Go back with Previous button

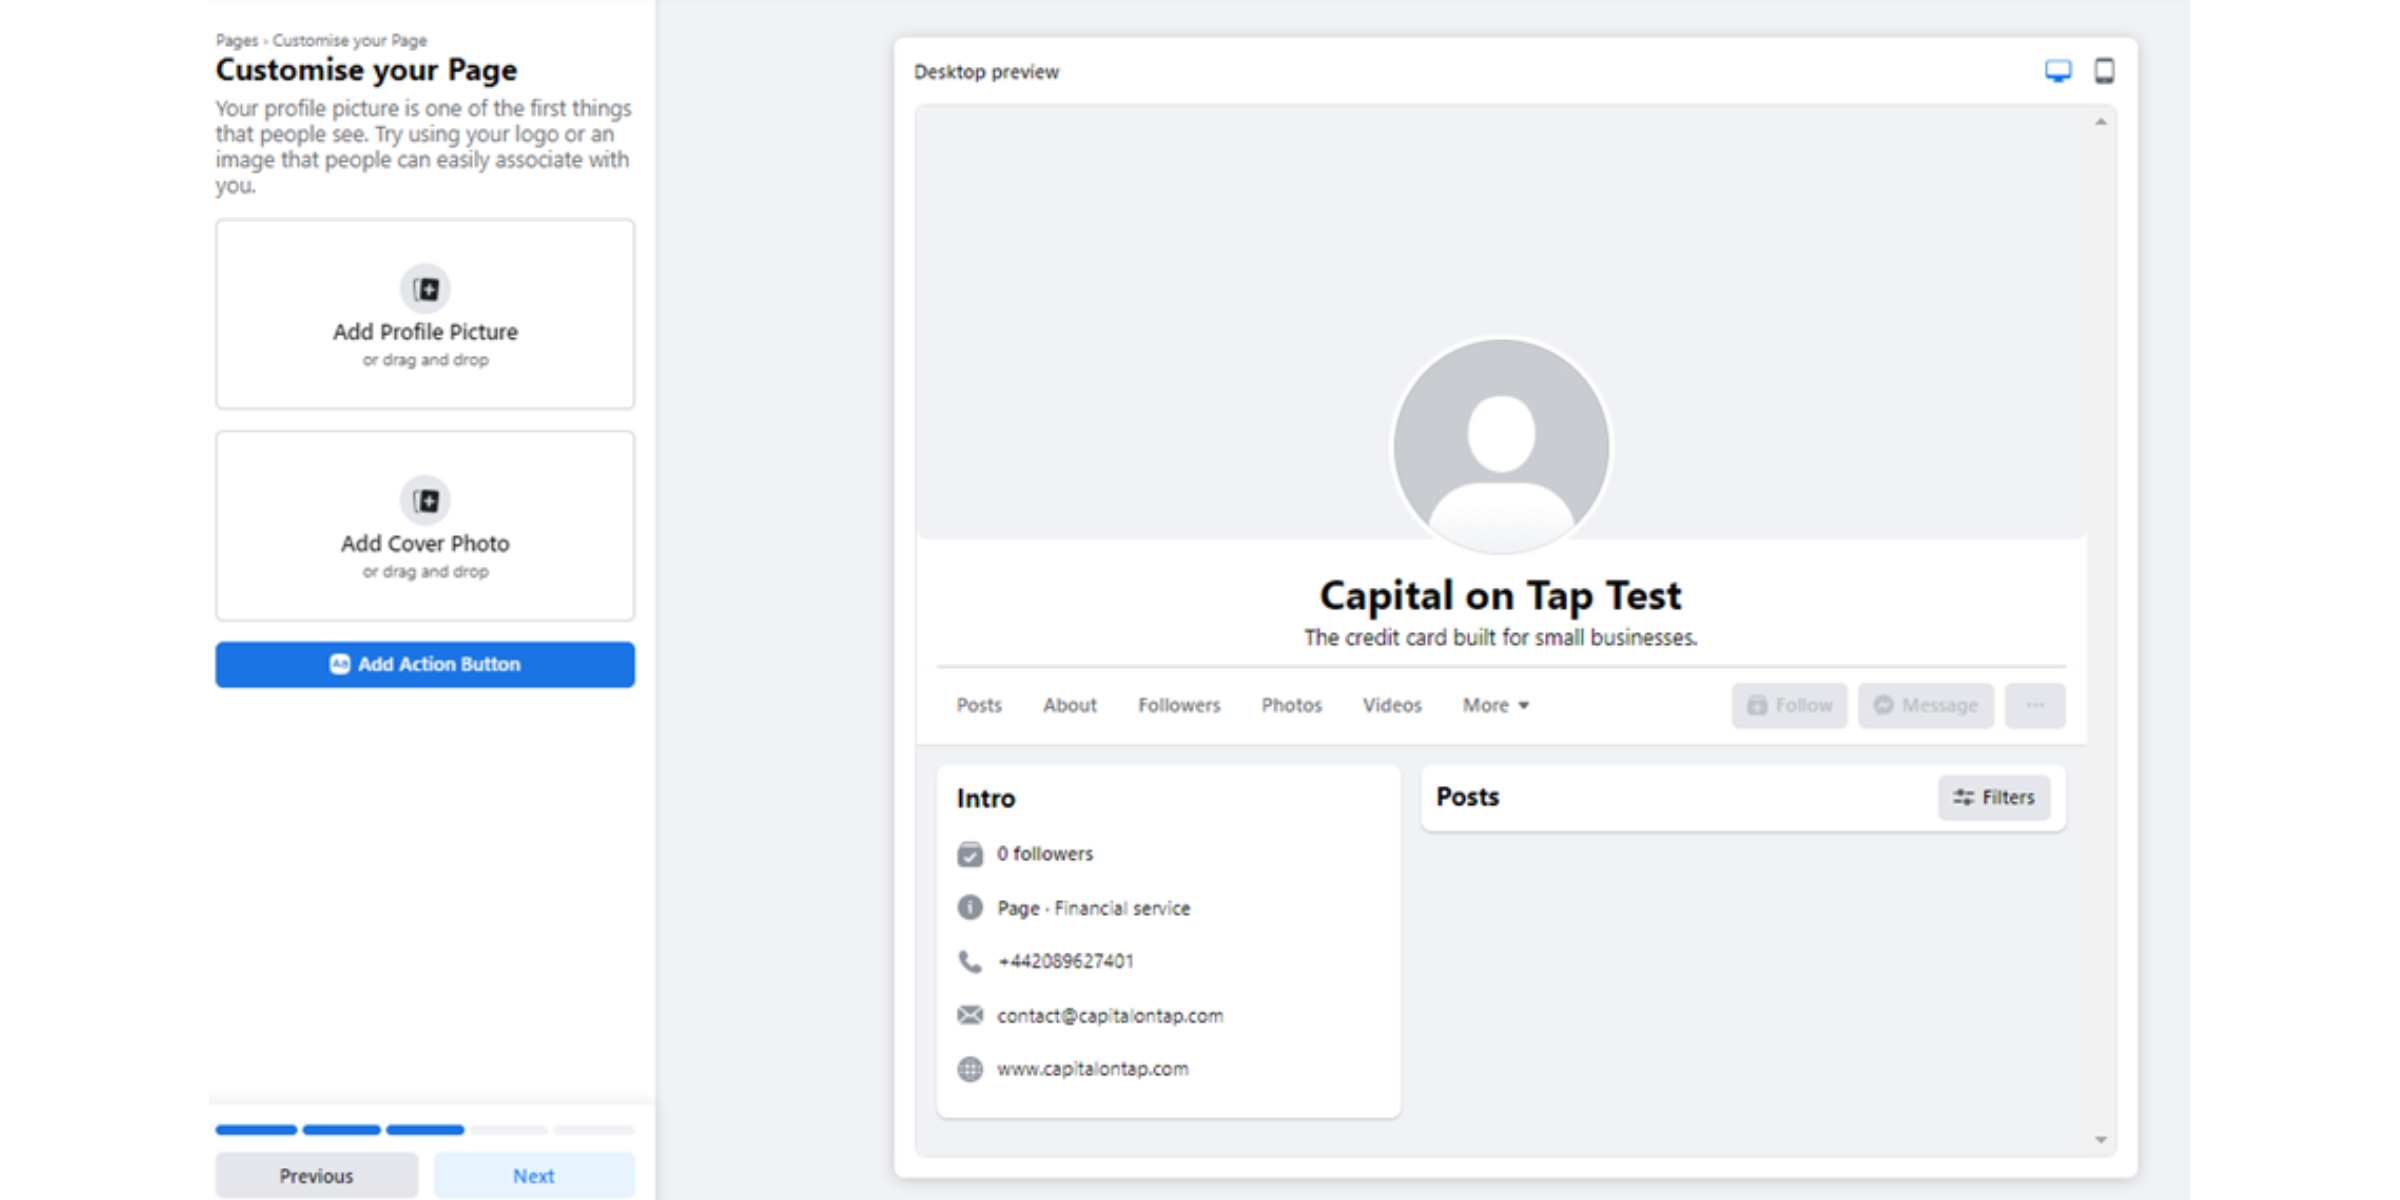tap(316, 1176)
